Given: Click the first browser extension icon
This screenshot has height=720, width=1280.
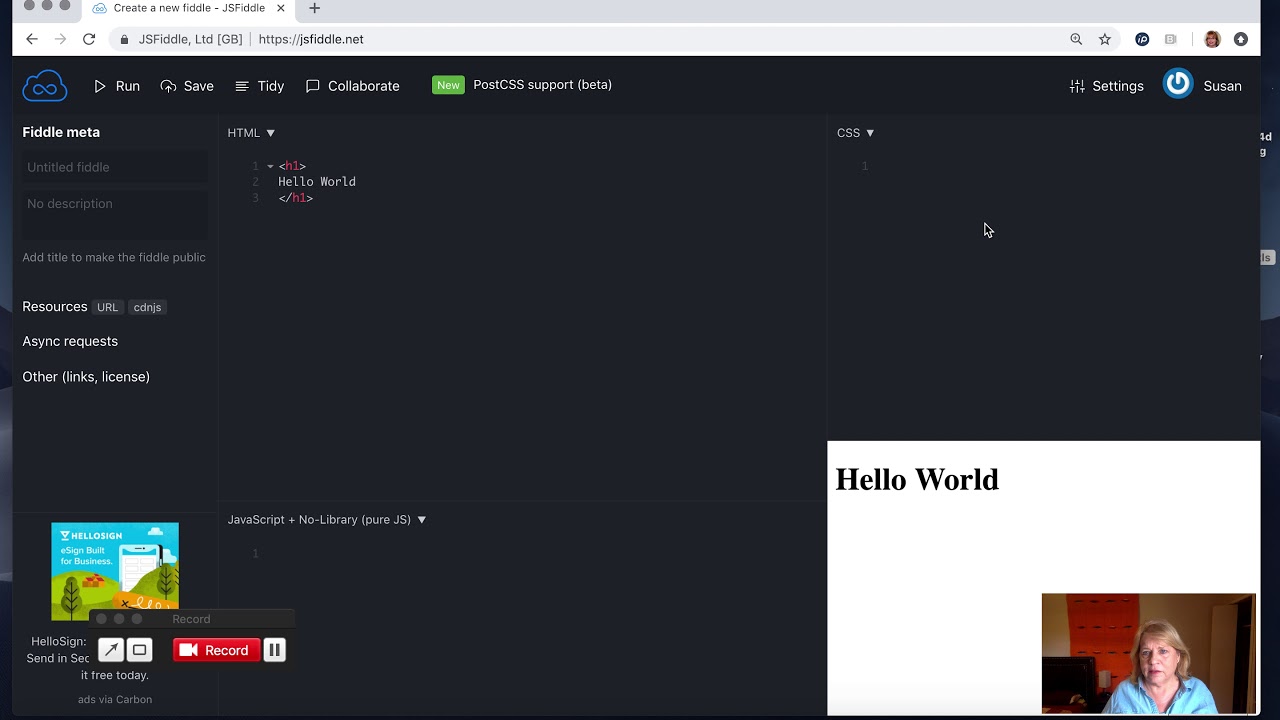Looking at the screenshot, I should click(1142, 39).
